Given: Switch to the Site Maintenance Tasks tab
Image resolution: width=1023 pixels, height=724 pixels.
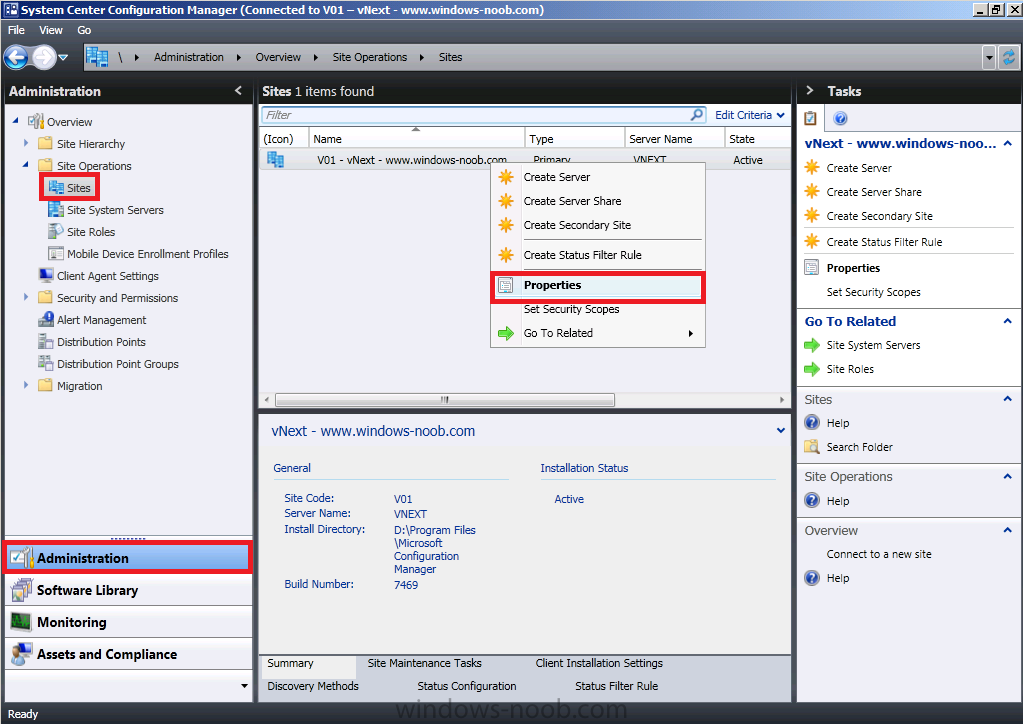Looking at the screenshot, I should tap(425, 663).
